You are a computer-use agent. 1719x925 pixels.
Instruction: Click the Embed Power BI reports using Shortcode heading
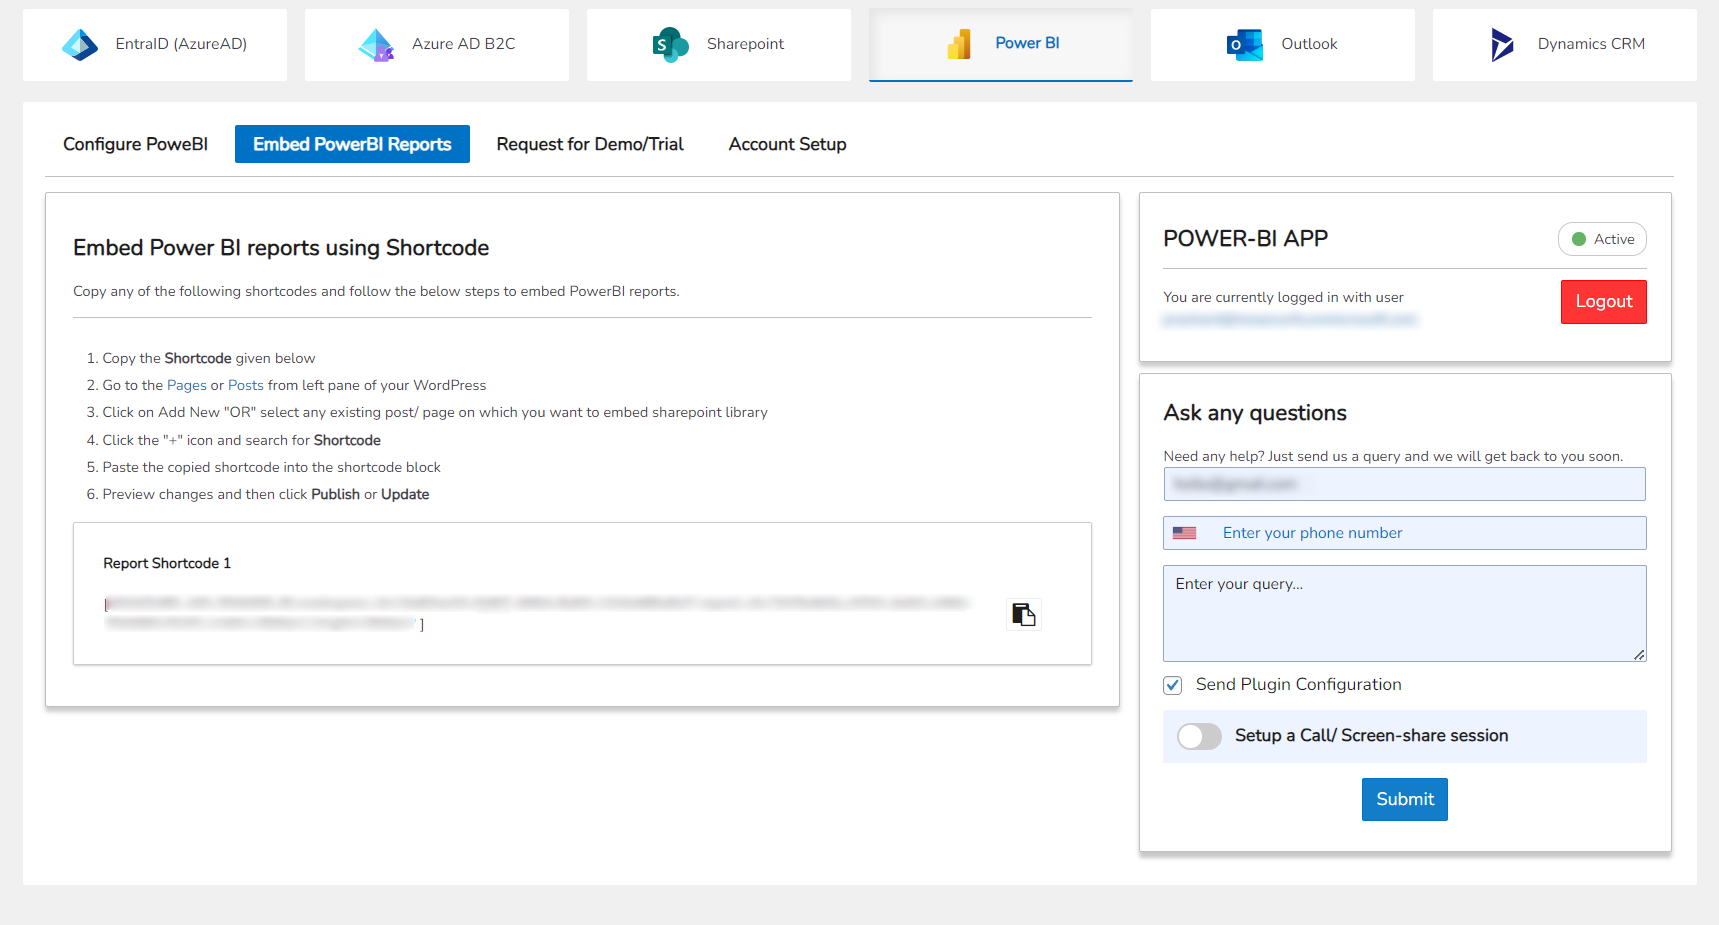pyautogui.click(x=281, y=248)
